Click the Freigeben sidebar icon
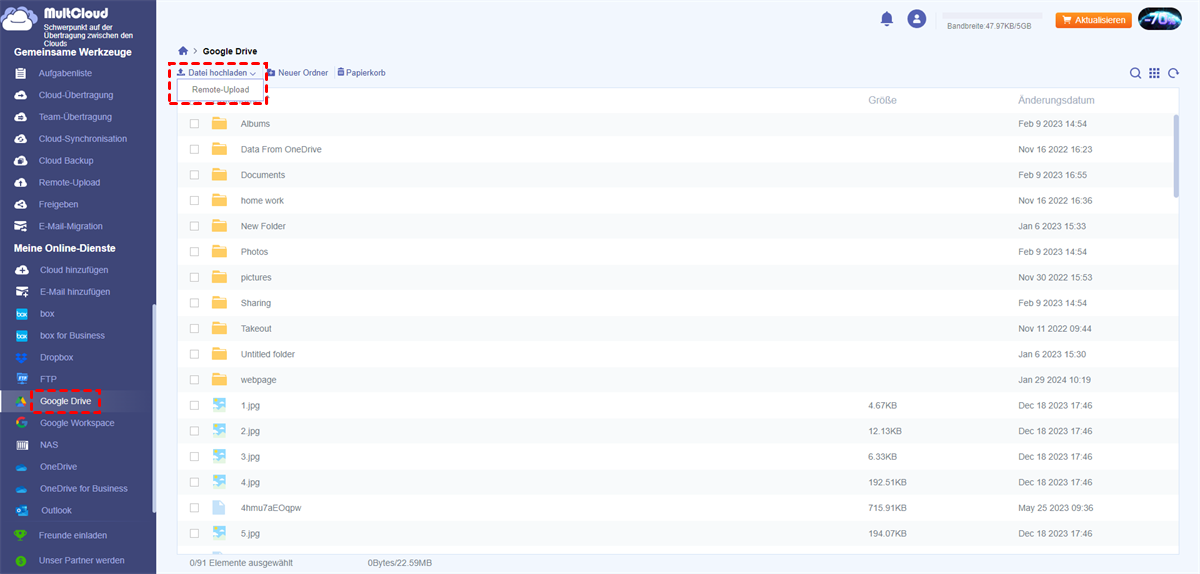Viewport: 1200px width, 574px height. (x=20, y=204)
